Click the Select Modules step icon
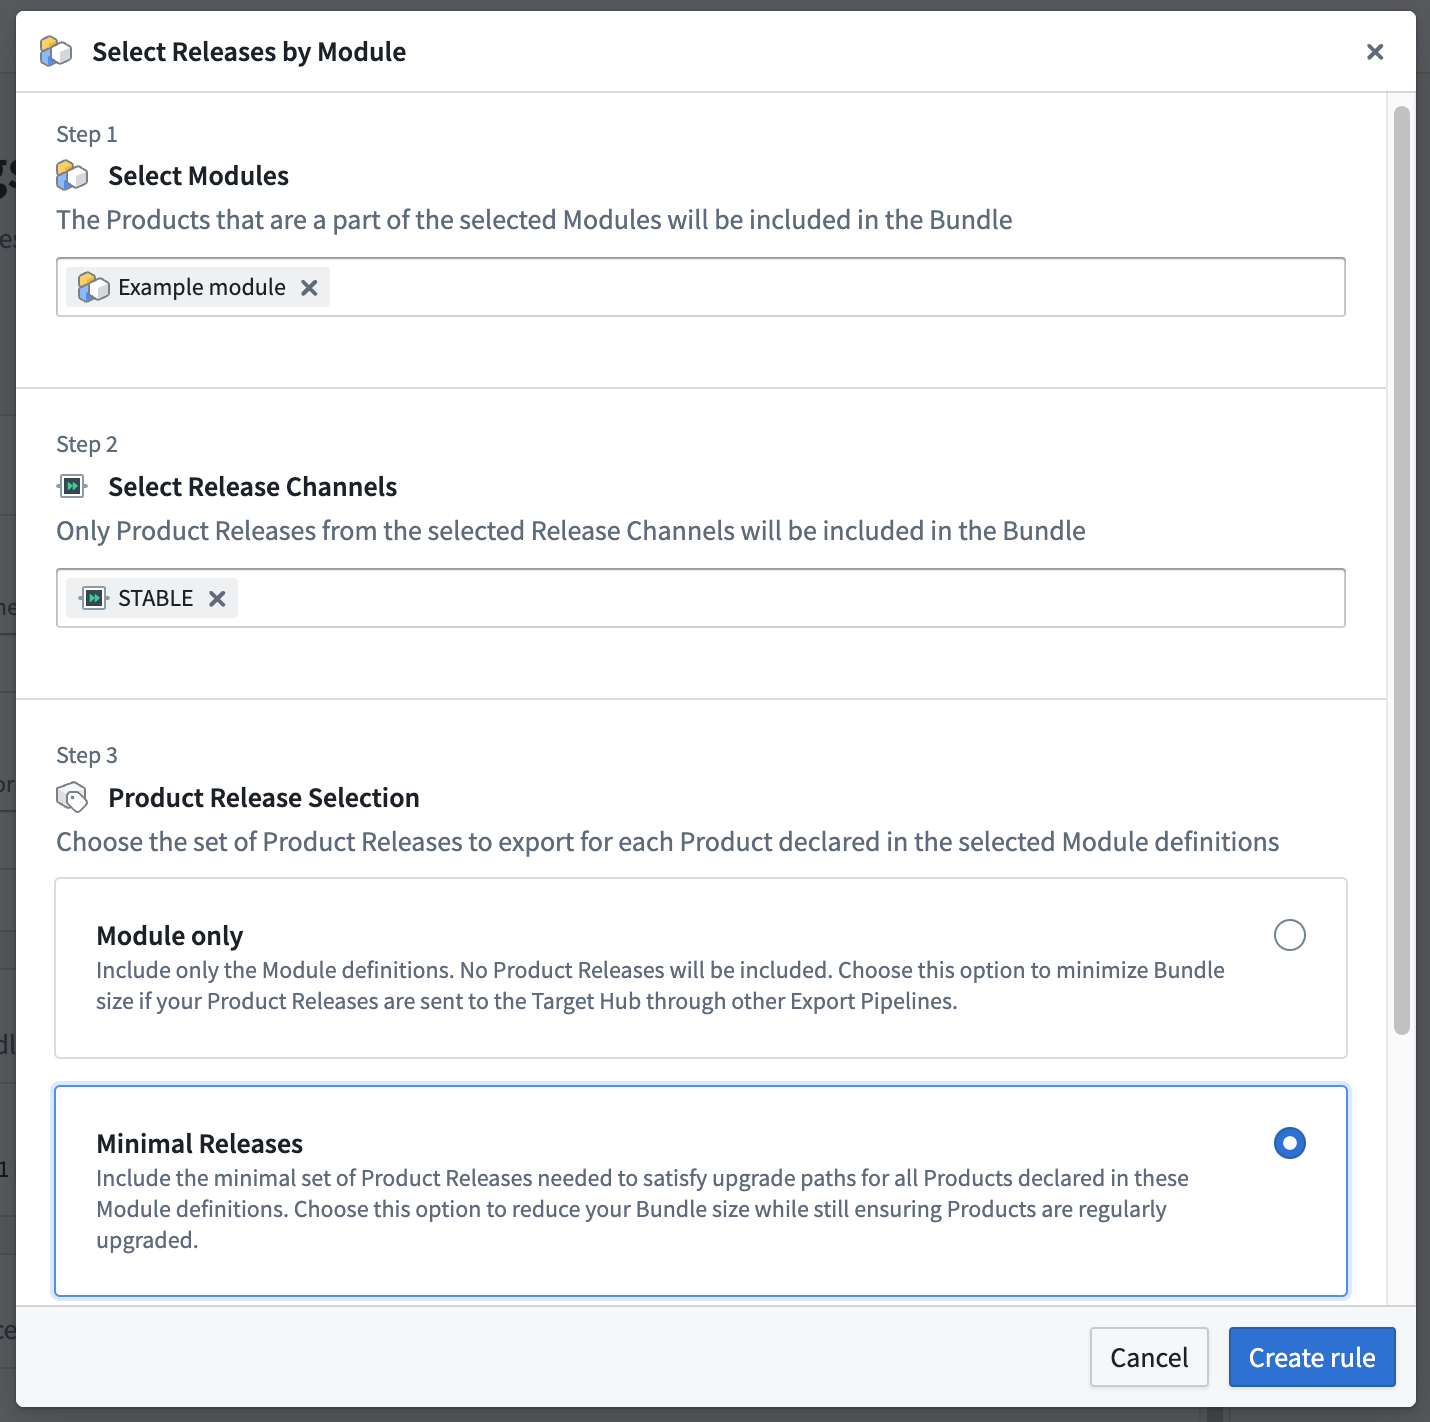Screen dimensions: 1430x1422 72,176
